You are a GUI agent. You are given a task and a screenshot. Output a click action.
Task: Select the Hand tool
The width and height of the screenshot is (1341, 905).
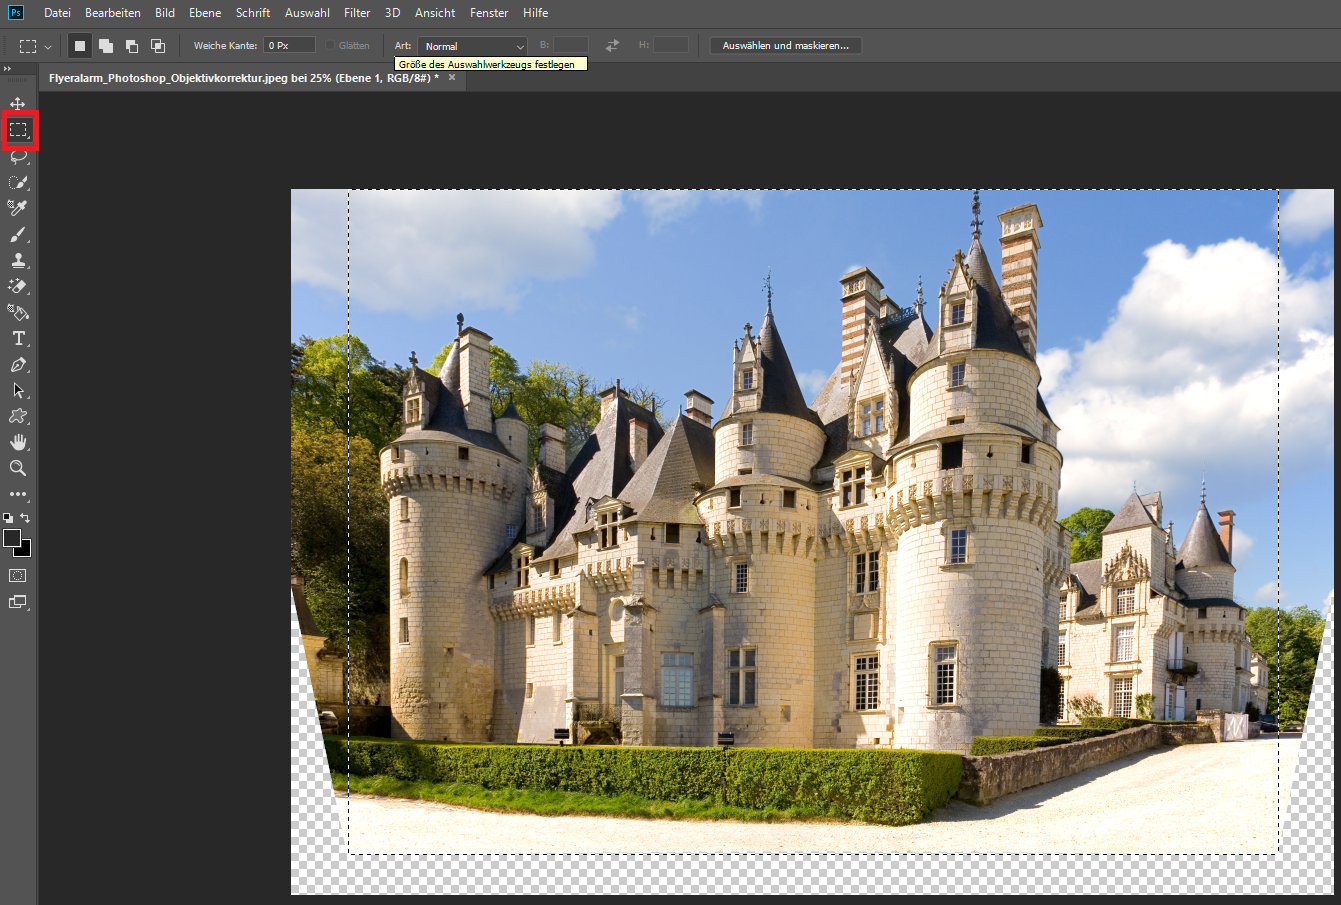(x=18, y=442)
